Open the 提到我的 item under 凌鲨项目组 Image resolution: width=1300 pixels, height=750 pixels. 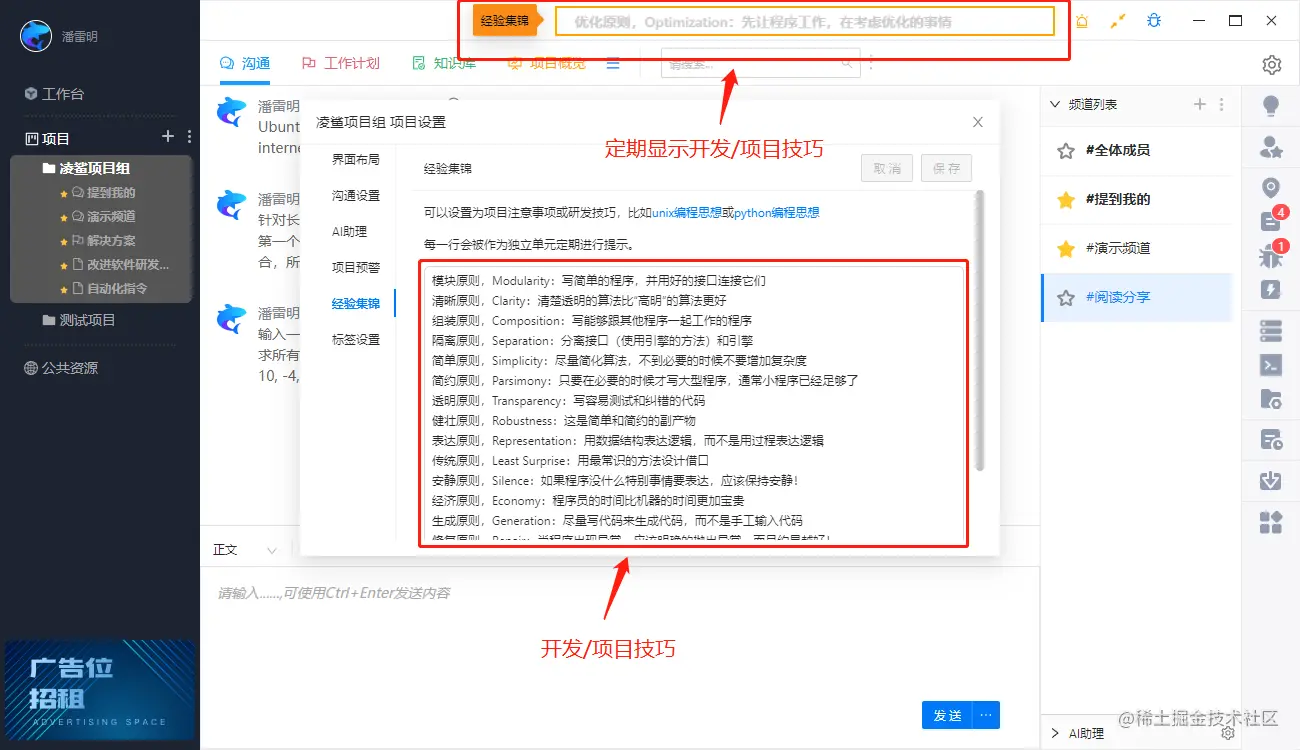click(103, 193)
